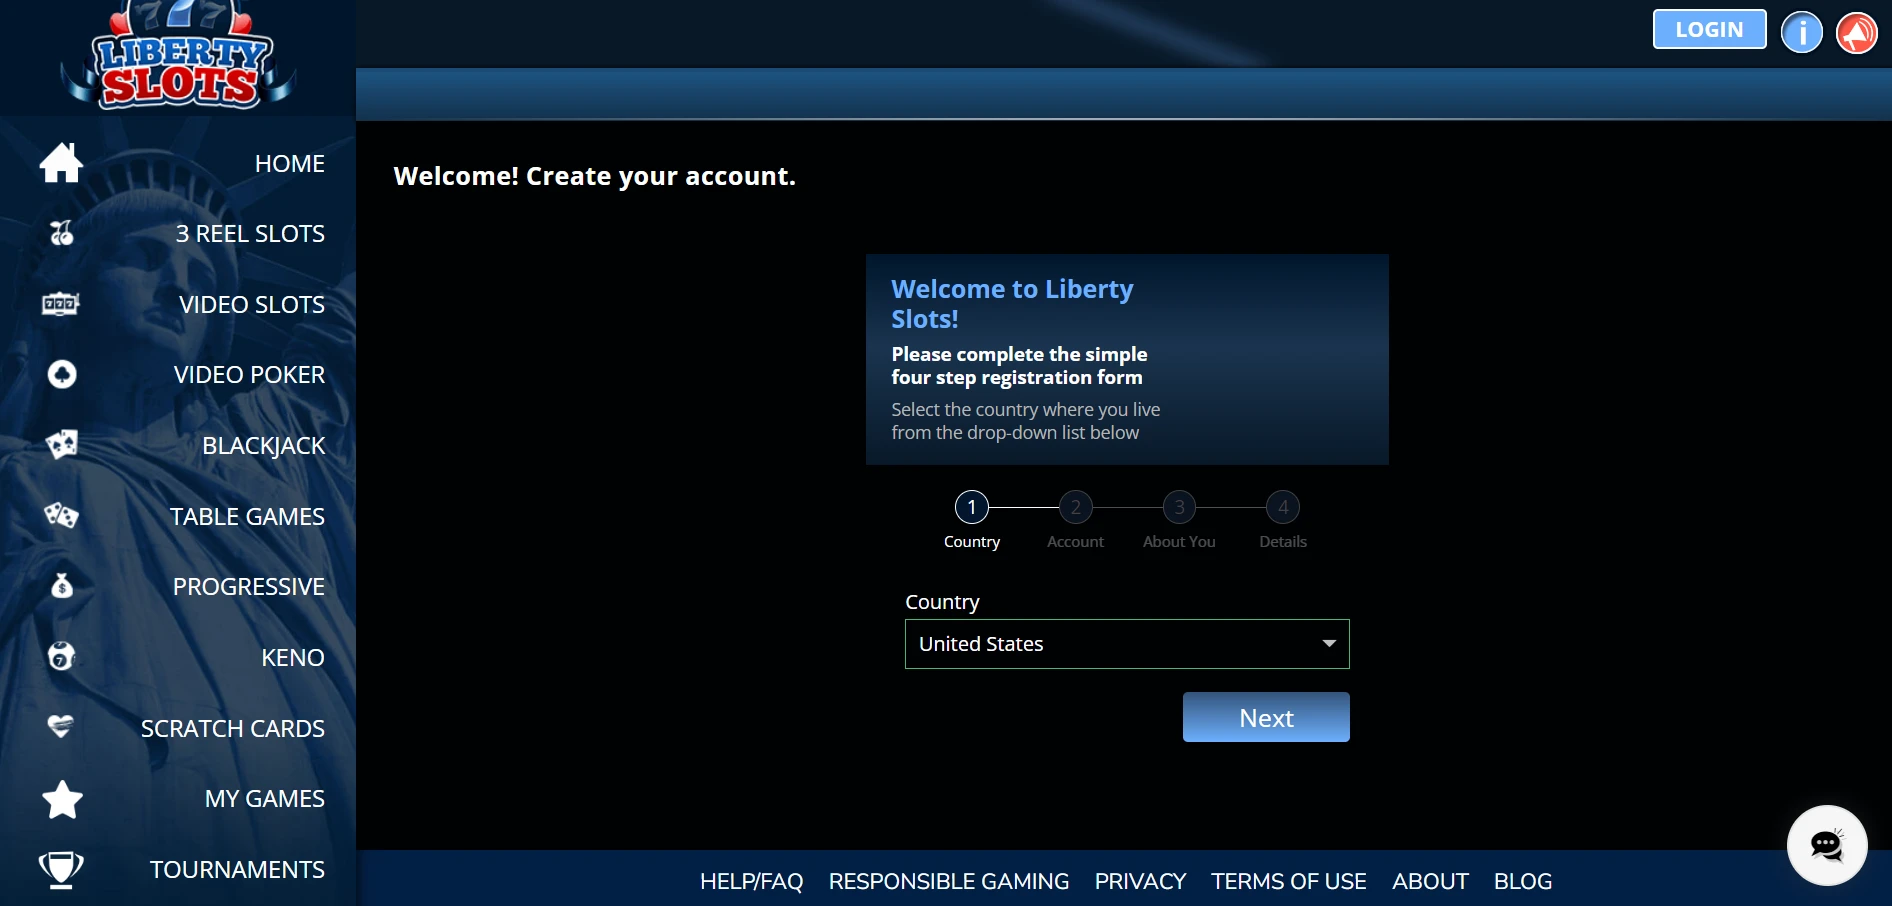Open the HELP/FAQ footer link
Image resolution: width=1892 pixels, height=906 pixels.
(752, 881)
